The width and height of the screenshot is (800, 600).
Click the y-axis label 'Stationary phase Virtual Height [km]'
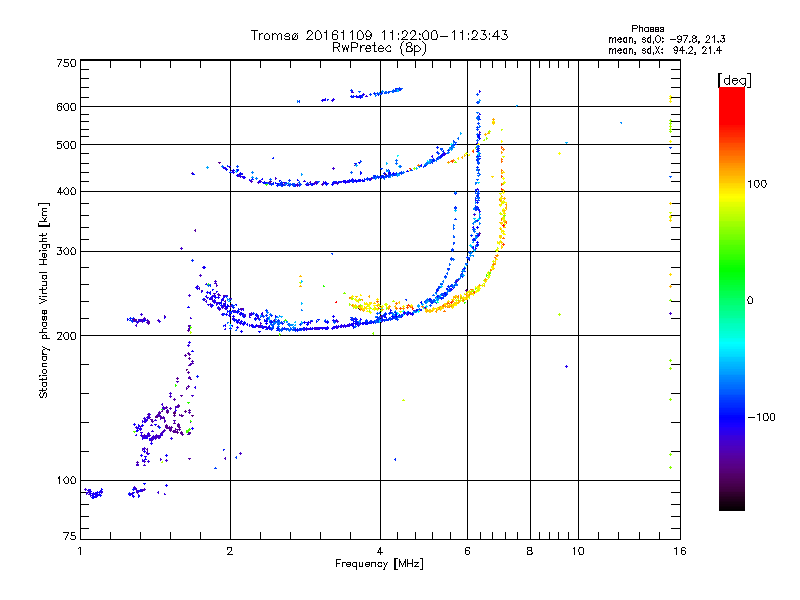coord(44,301)
